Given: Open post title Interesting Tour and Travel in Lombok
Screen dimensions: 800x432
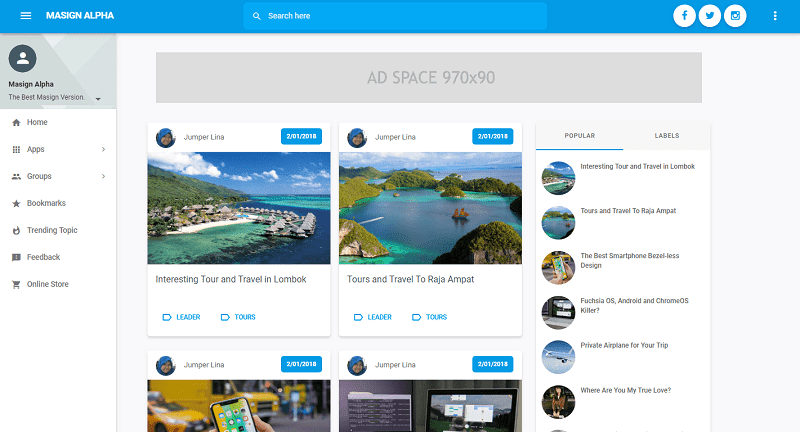Looking at the screenshot, I should click(231, 279).
